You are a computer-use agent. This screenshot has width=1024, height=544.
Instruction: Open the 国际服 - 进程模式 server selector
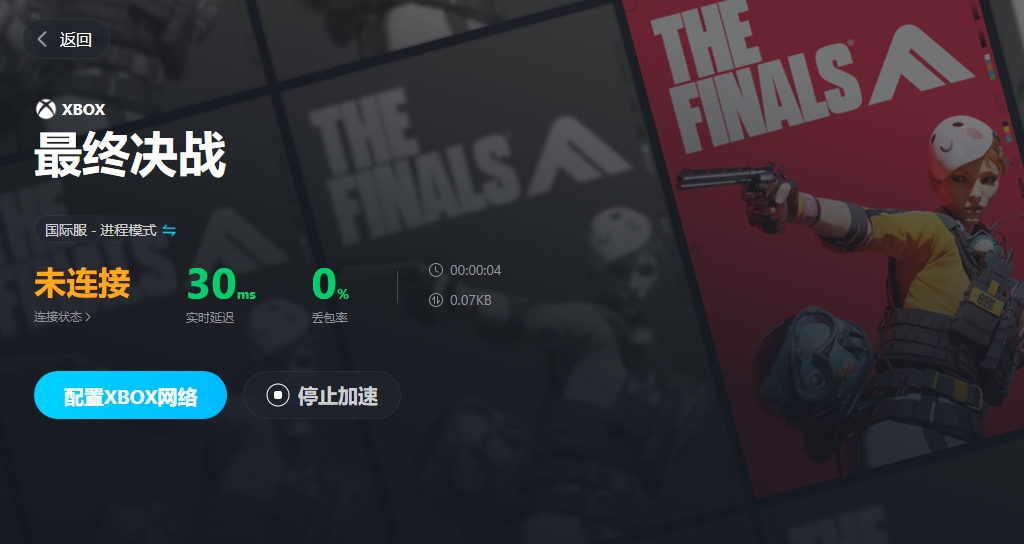click(x=107, y=230)
